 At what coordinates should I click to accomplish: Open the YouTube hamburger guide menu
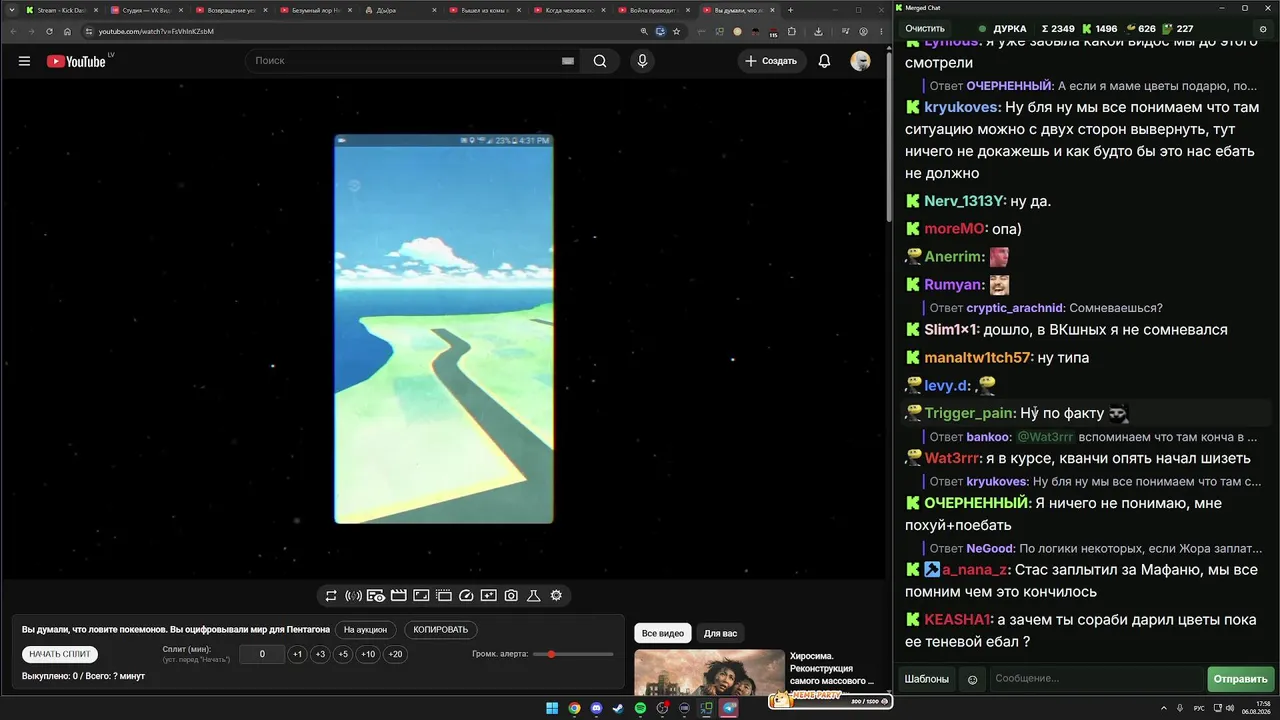tap(24, 61)
